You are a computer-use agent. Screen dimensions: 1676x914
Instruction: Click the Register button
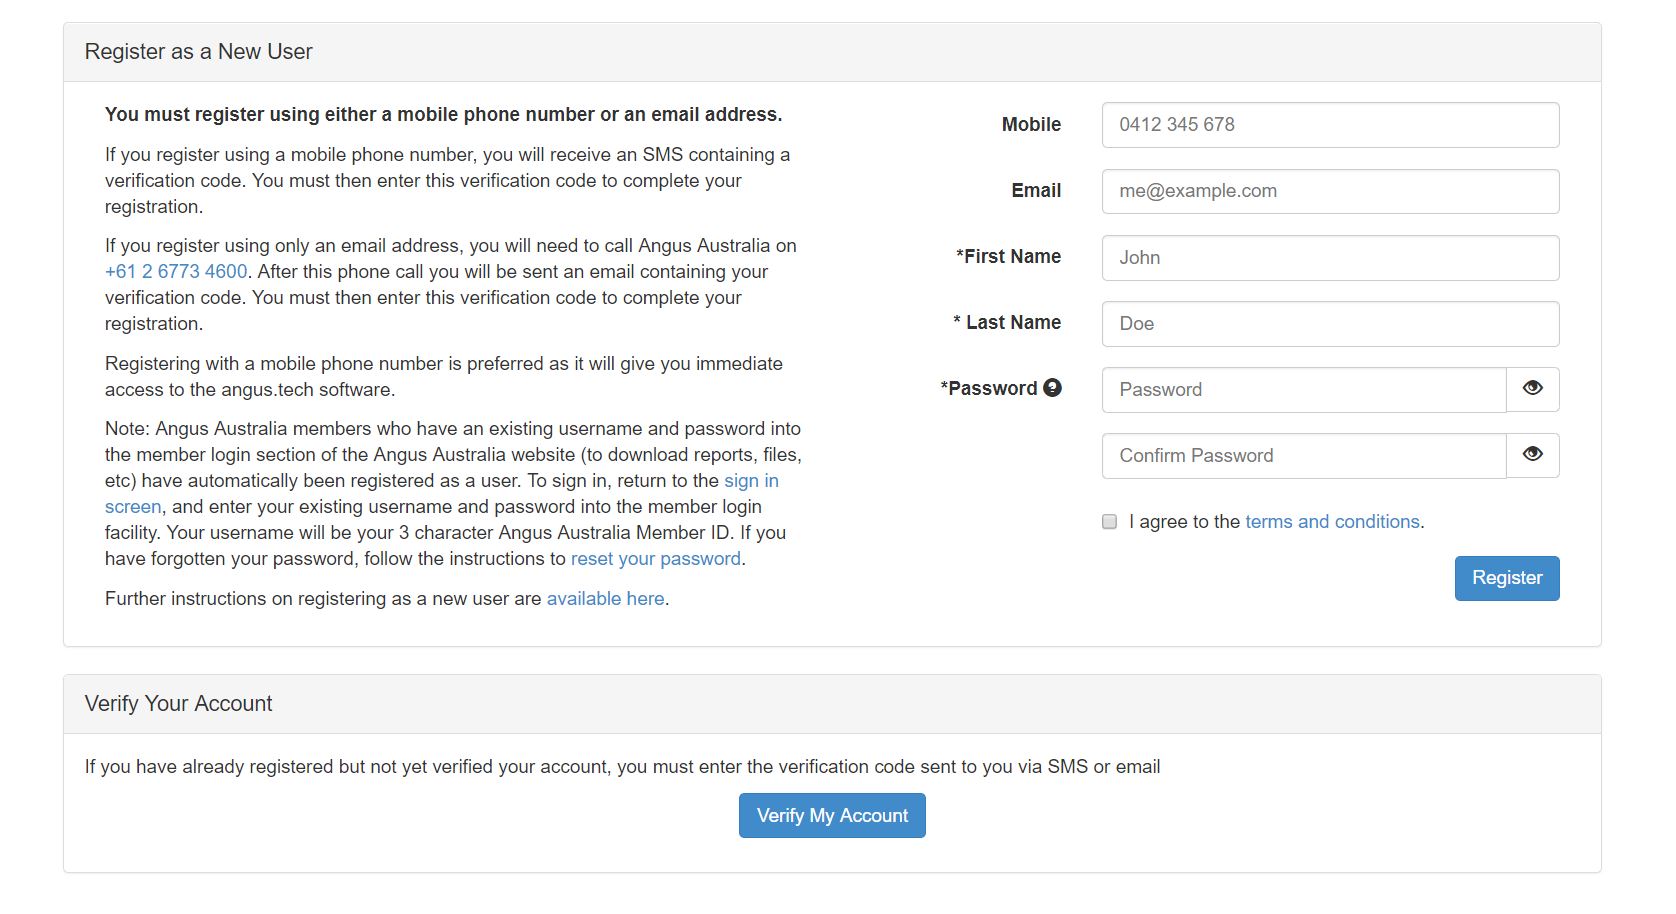1506,578
